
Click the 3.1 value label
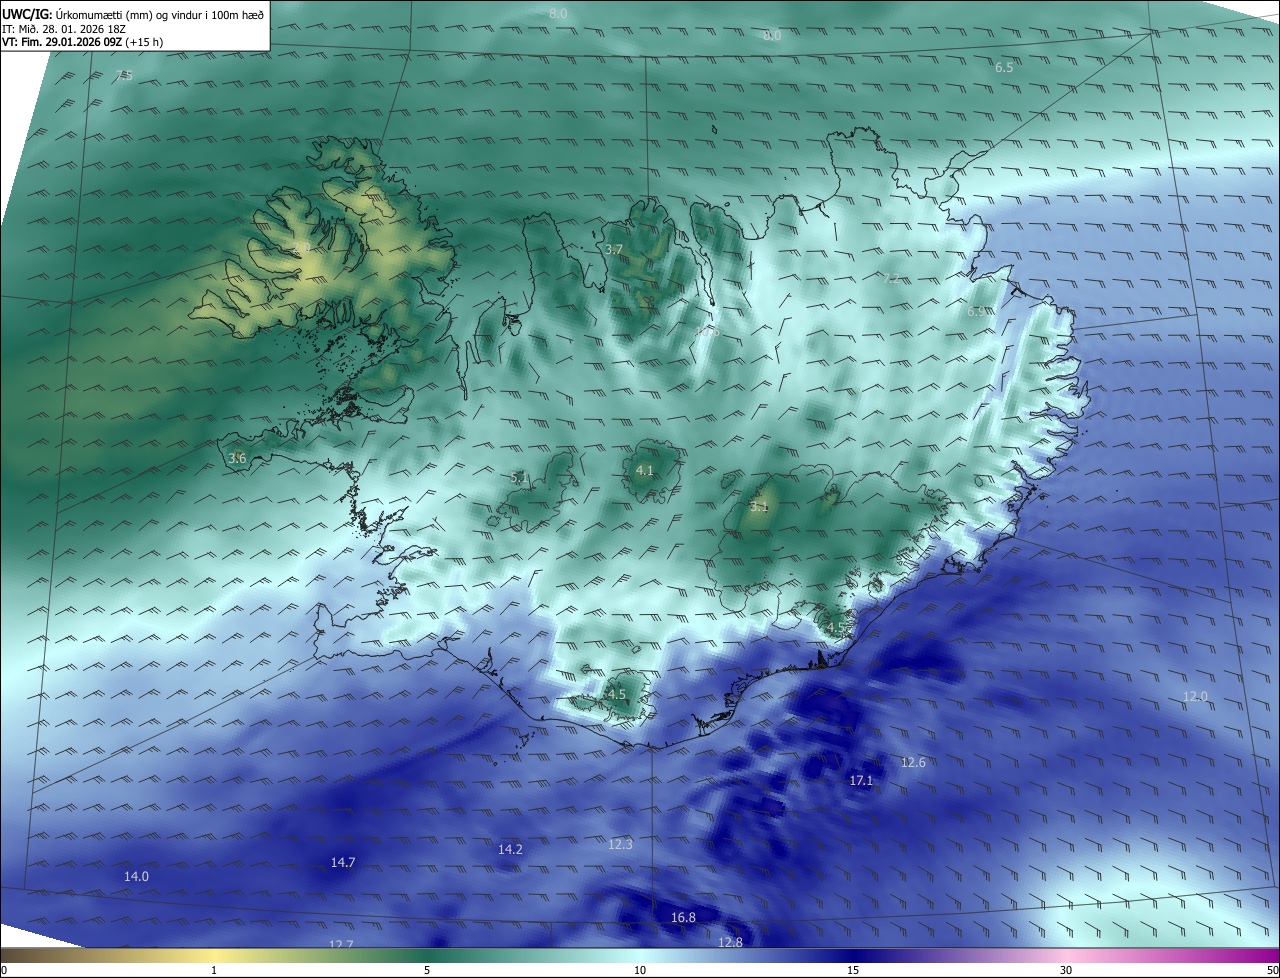point(759,506)
